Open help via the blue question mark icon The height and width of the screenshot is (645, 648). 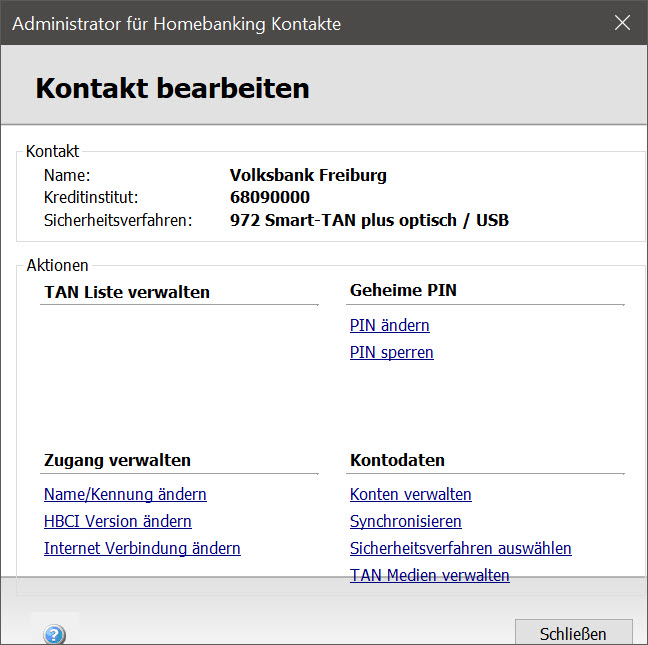[x=54, y=634]
